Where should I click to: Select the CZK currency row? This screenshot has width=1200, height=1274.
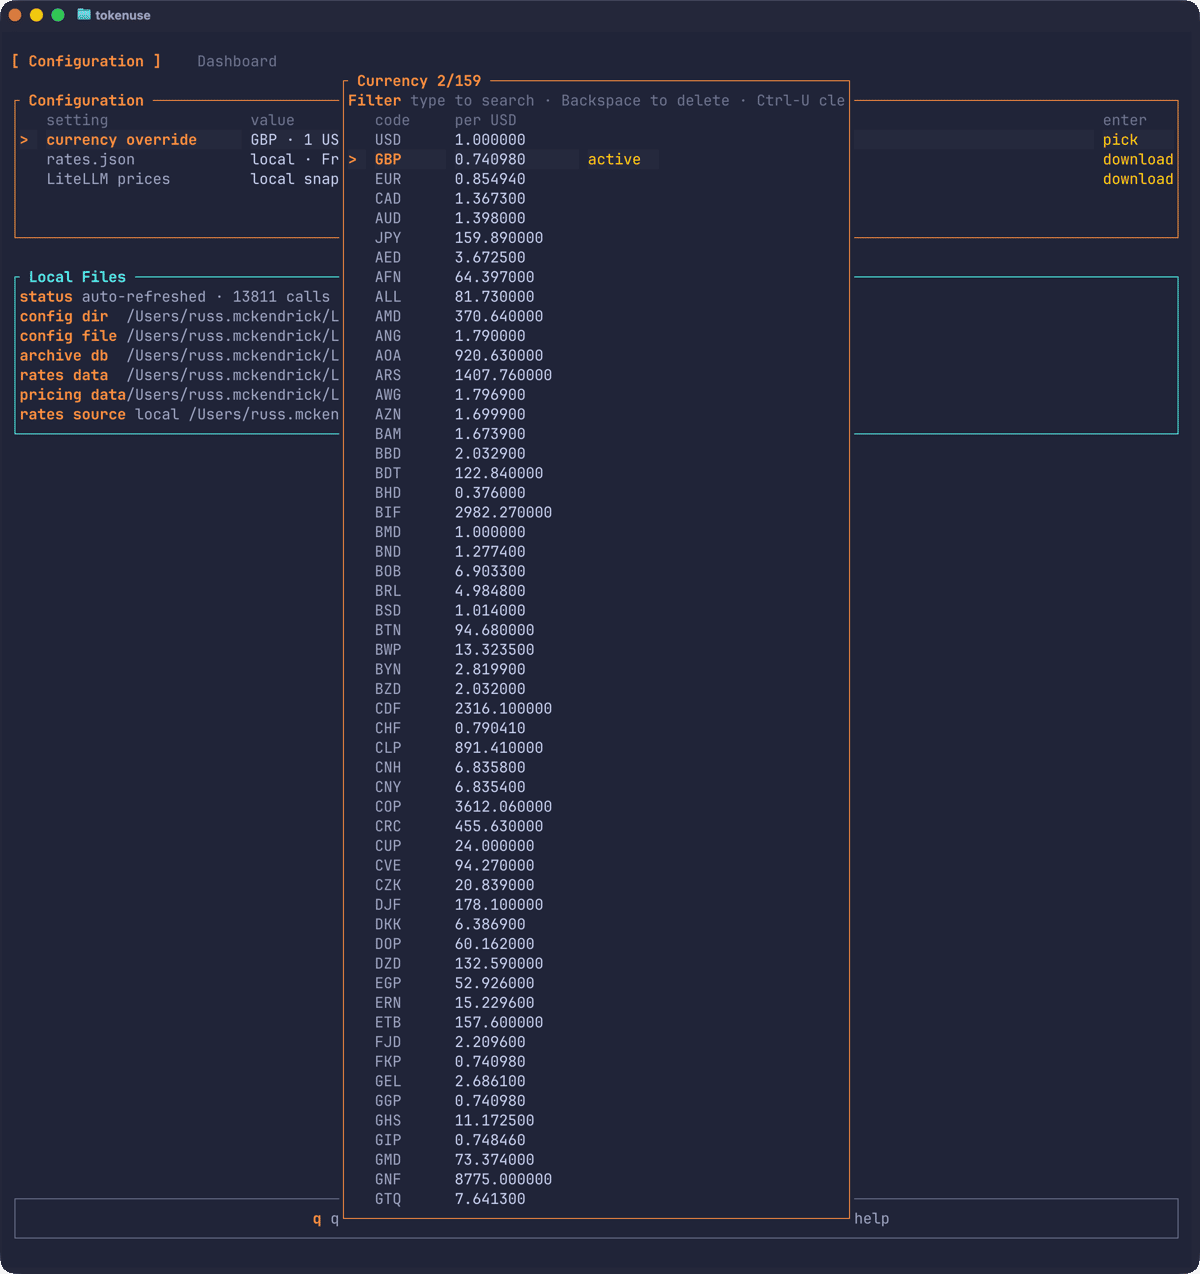(597, 885)
